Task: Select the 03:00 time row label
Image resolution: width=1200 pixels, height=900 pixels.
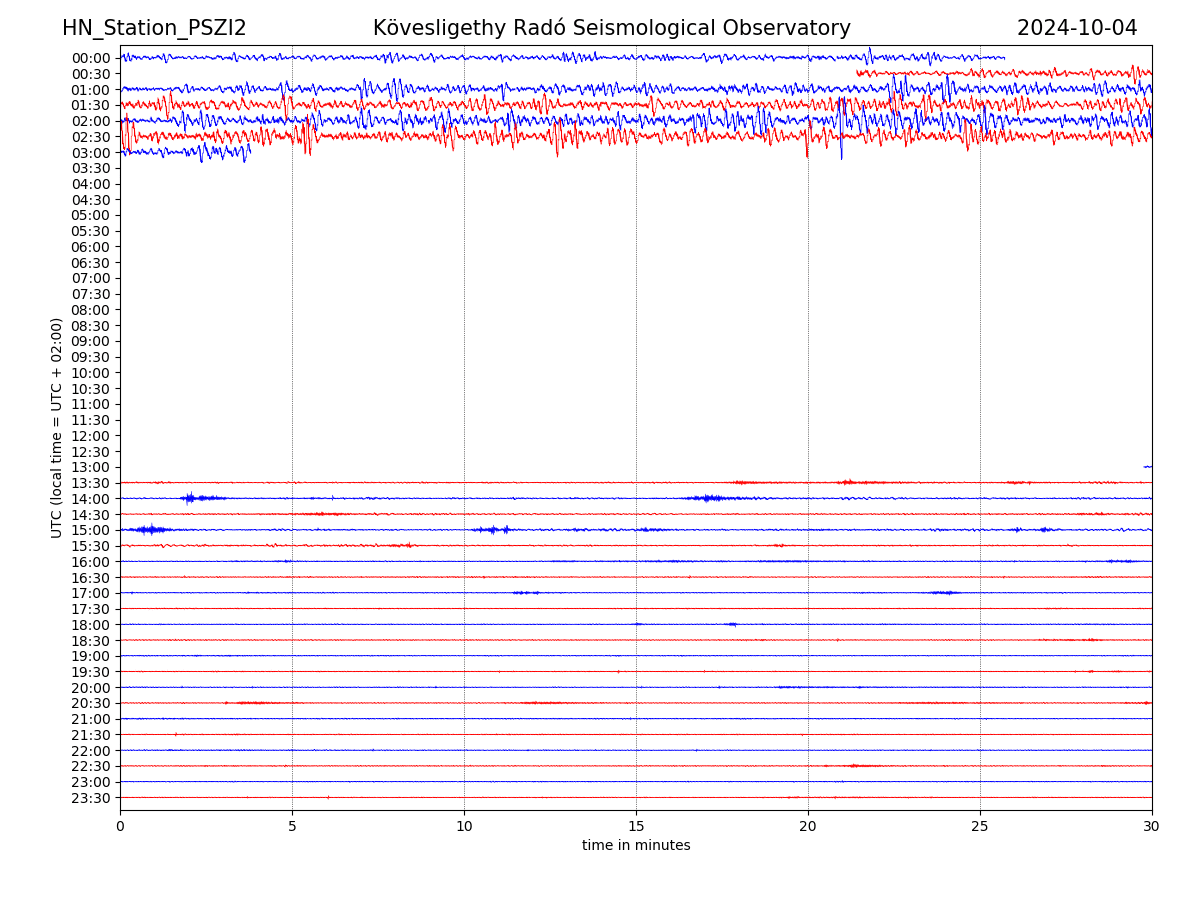Action: click(91, 153)
